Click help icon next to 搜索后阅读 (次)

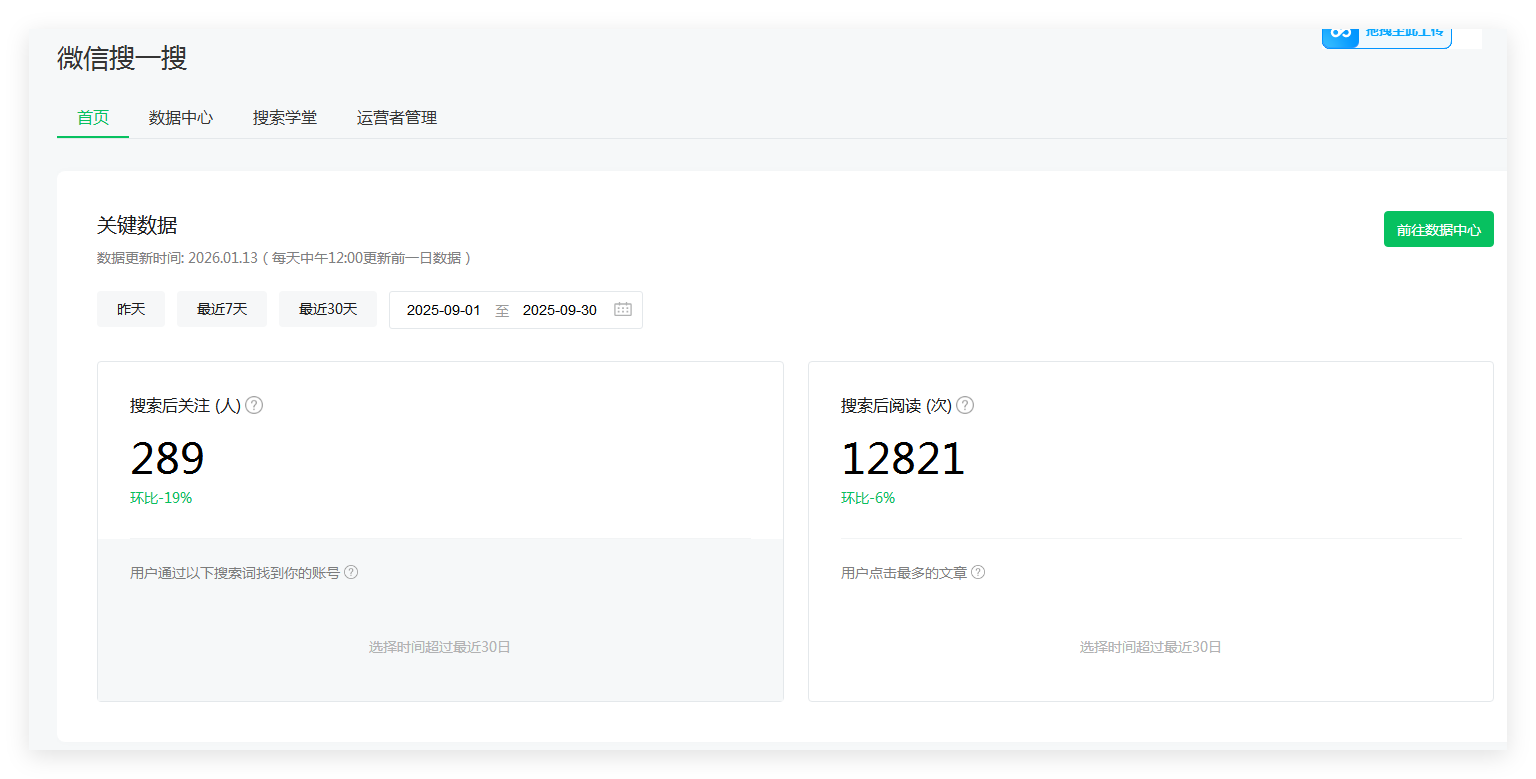(x=965, y=405)
